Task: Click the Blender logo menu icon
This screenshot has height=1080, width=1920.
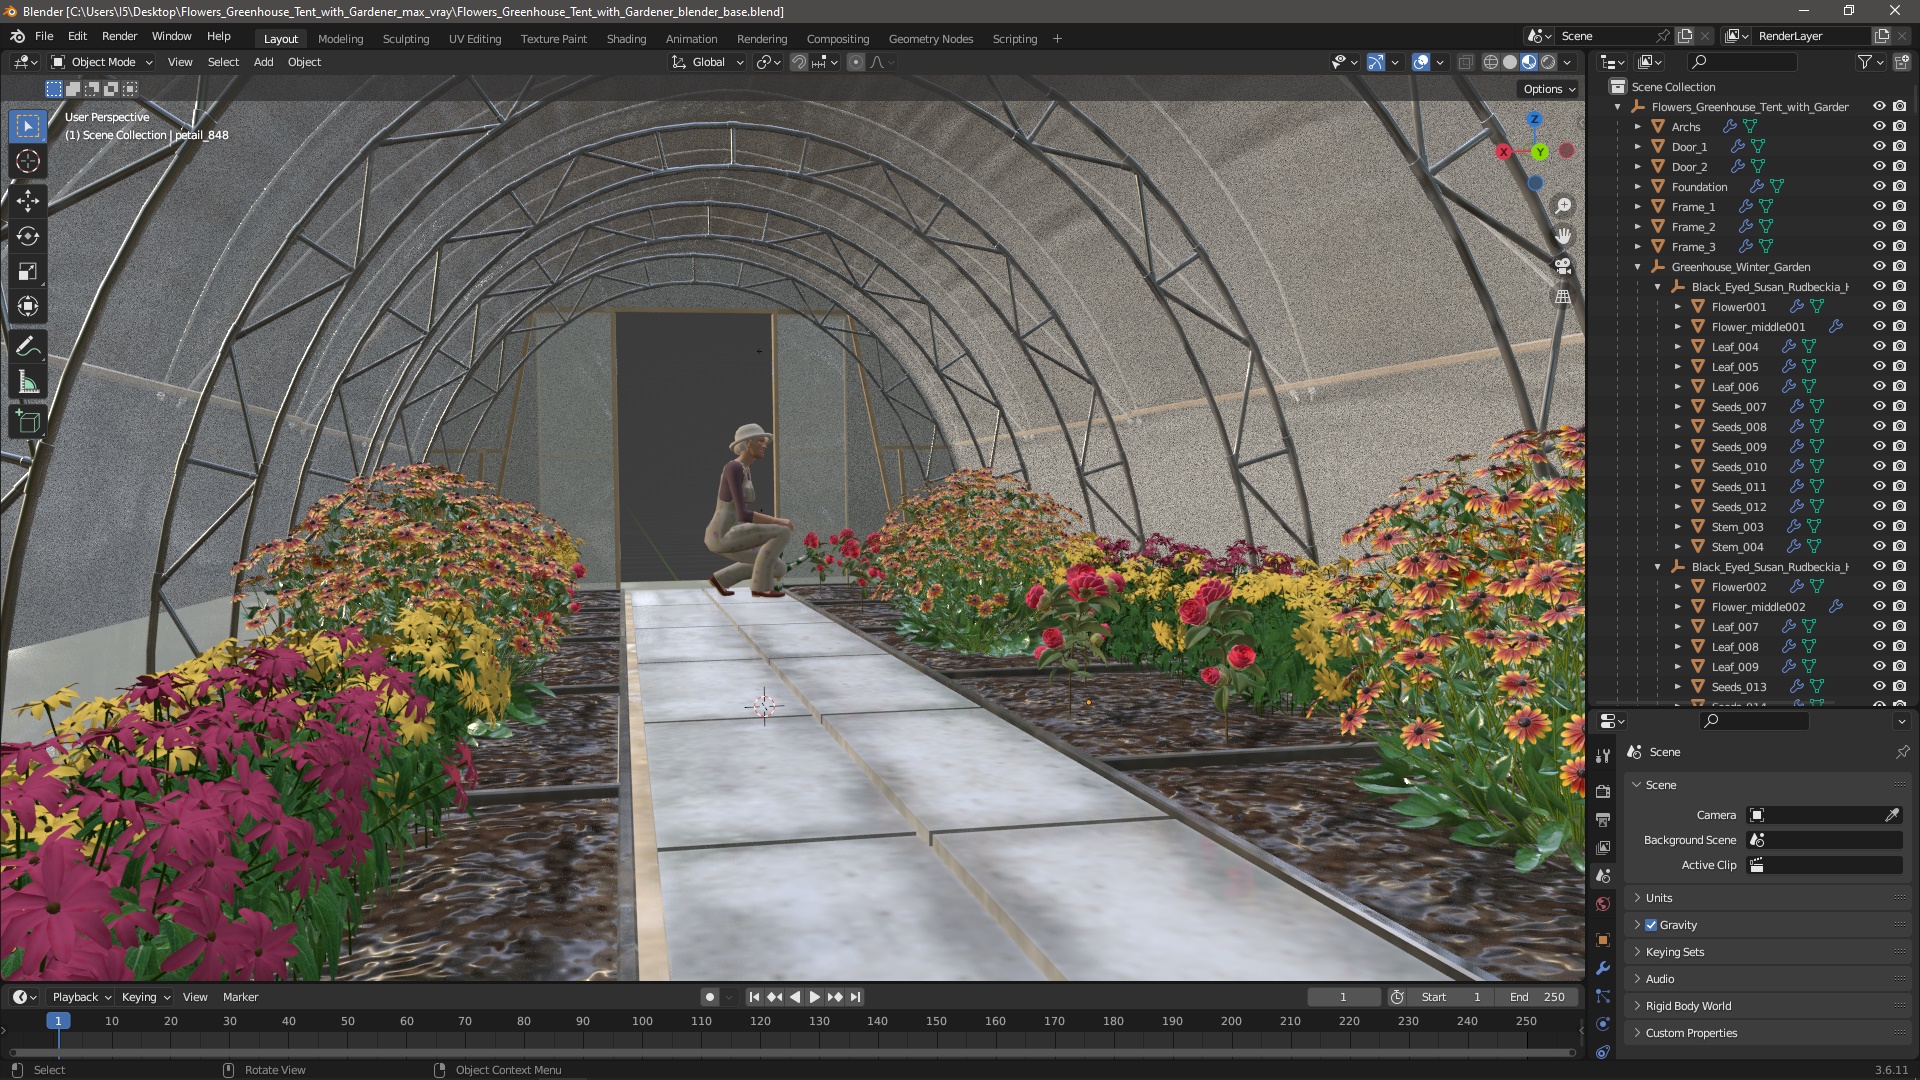Action: (17, 36)
